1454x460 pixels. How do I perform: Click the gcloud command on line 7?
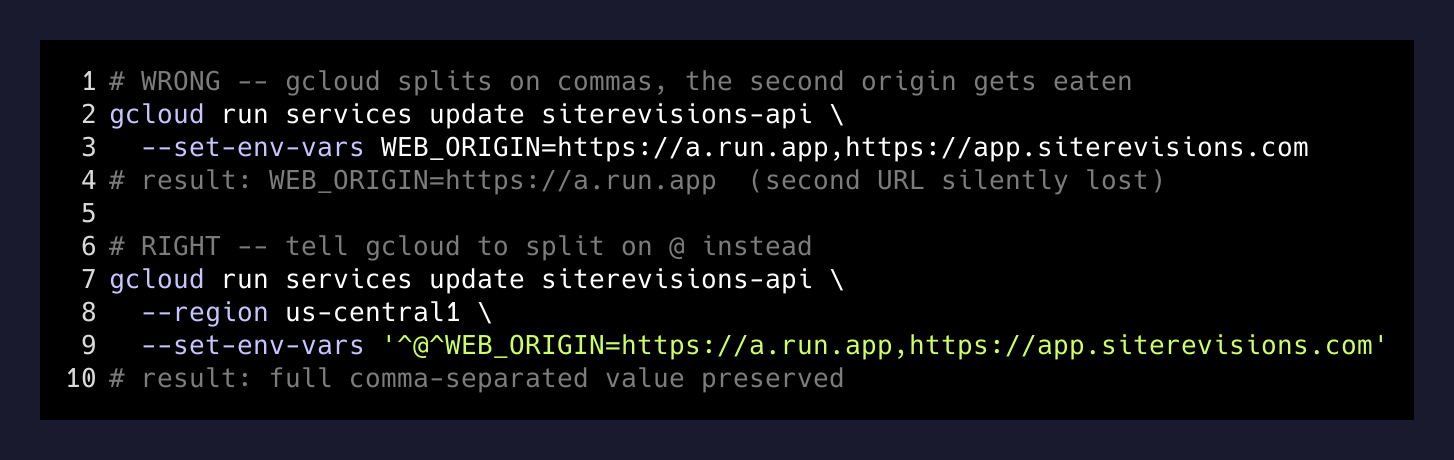(156, 280)
